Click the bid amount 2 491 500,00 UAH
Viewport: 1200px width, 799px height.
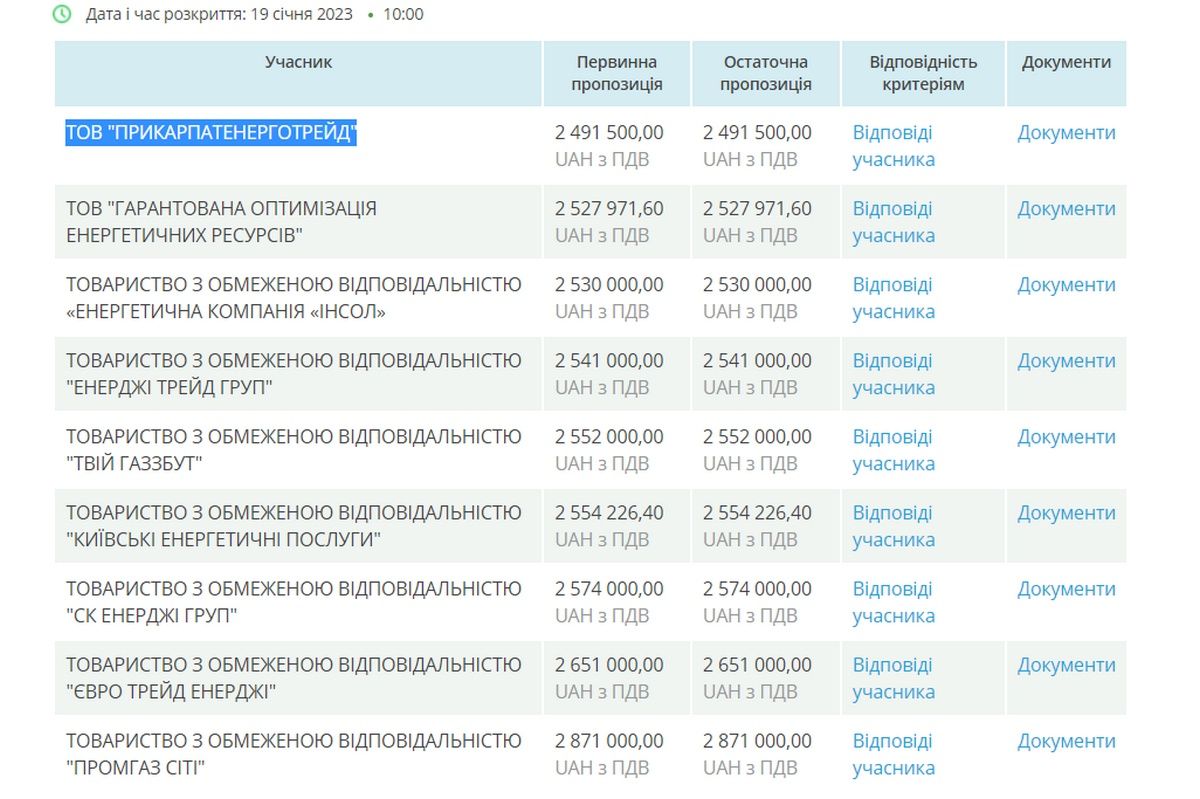(610, 132)
